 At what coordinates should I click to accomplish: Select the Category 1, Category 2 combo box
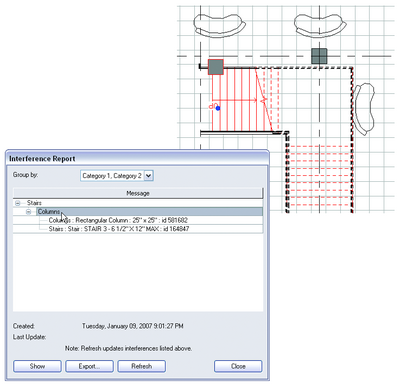117,176
